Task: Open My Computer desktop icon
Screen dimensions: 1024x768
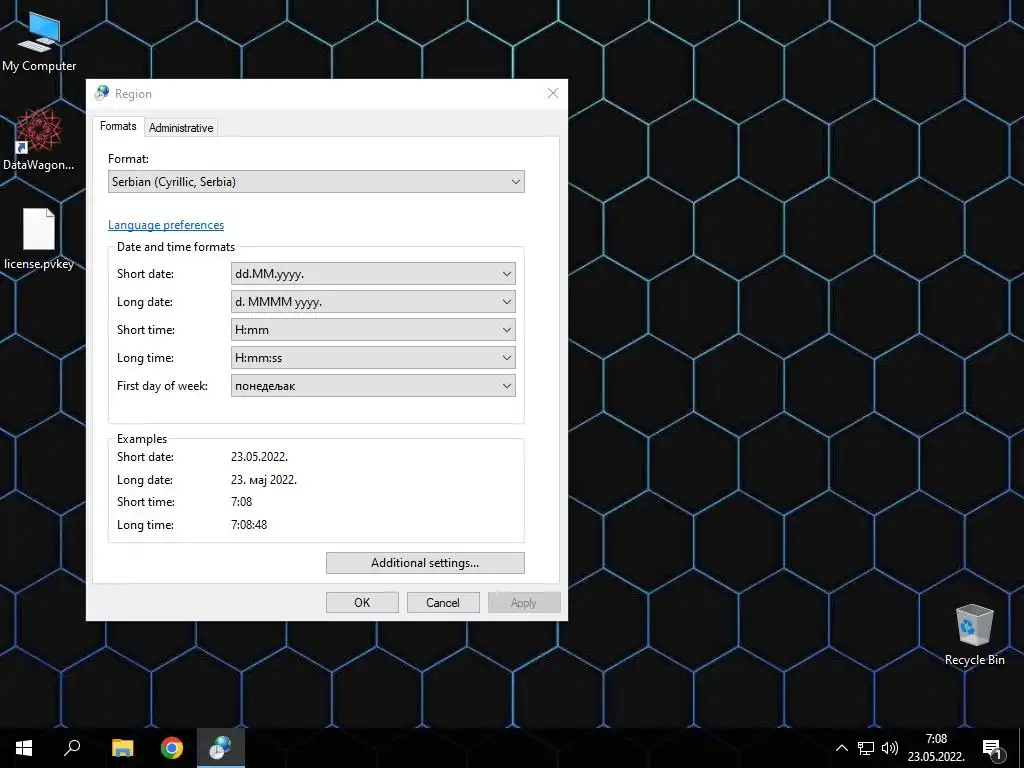Action: point(39,42)
